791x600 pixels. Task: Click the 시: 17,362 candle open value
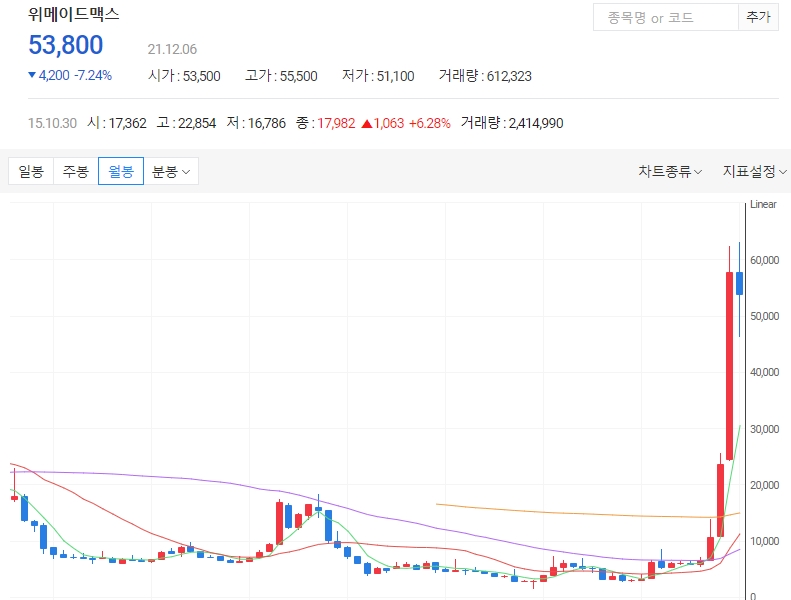click(x=117, y=123)
